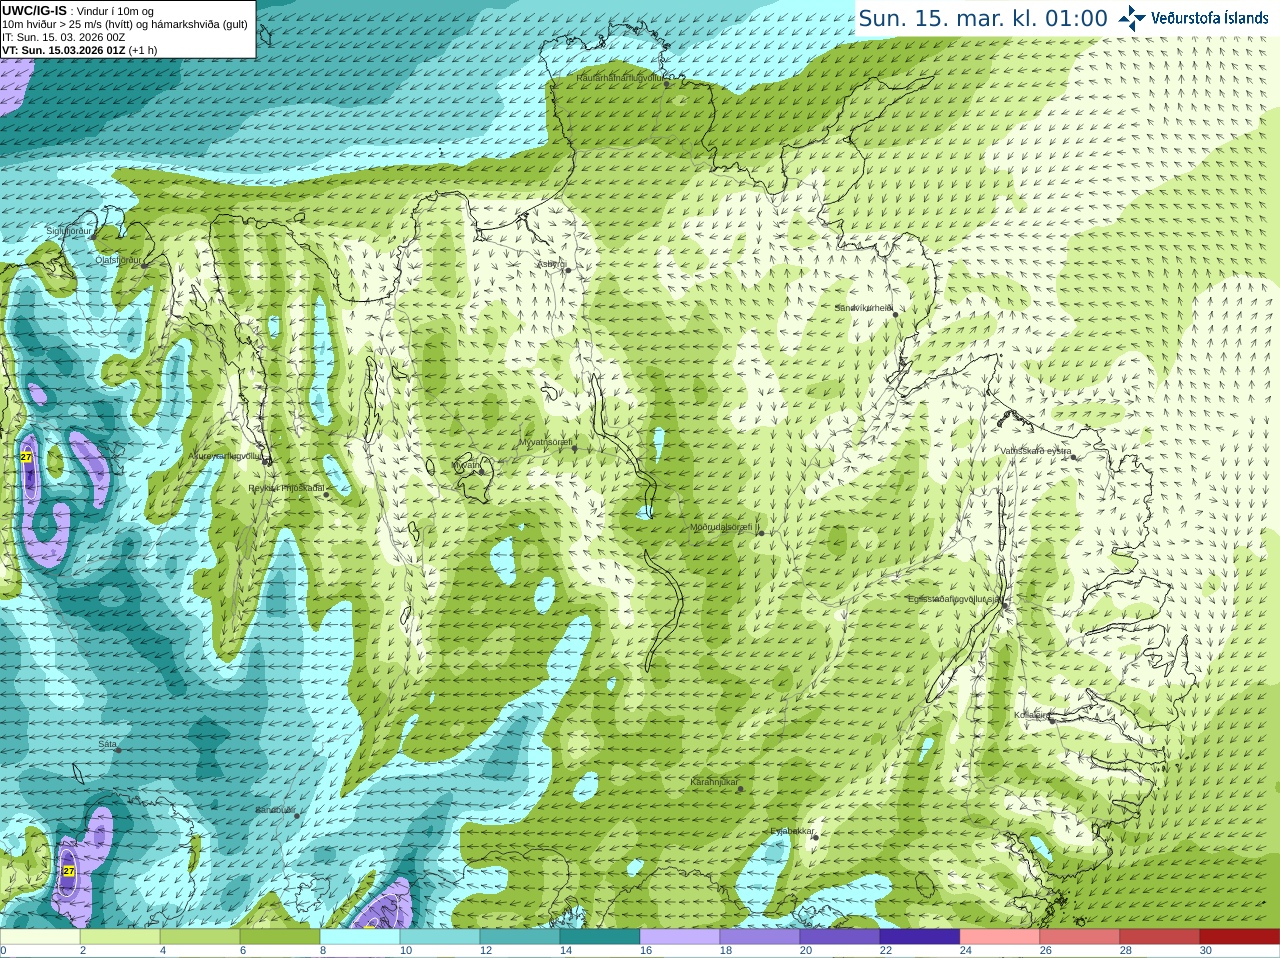
Task: Click the Ólafsfjörður station label
Action: pos(119,260)
